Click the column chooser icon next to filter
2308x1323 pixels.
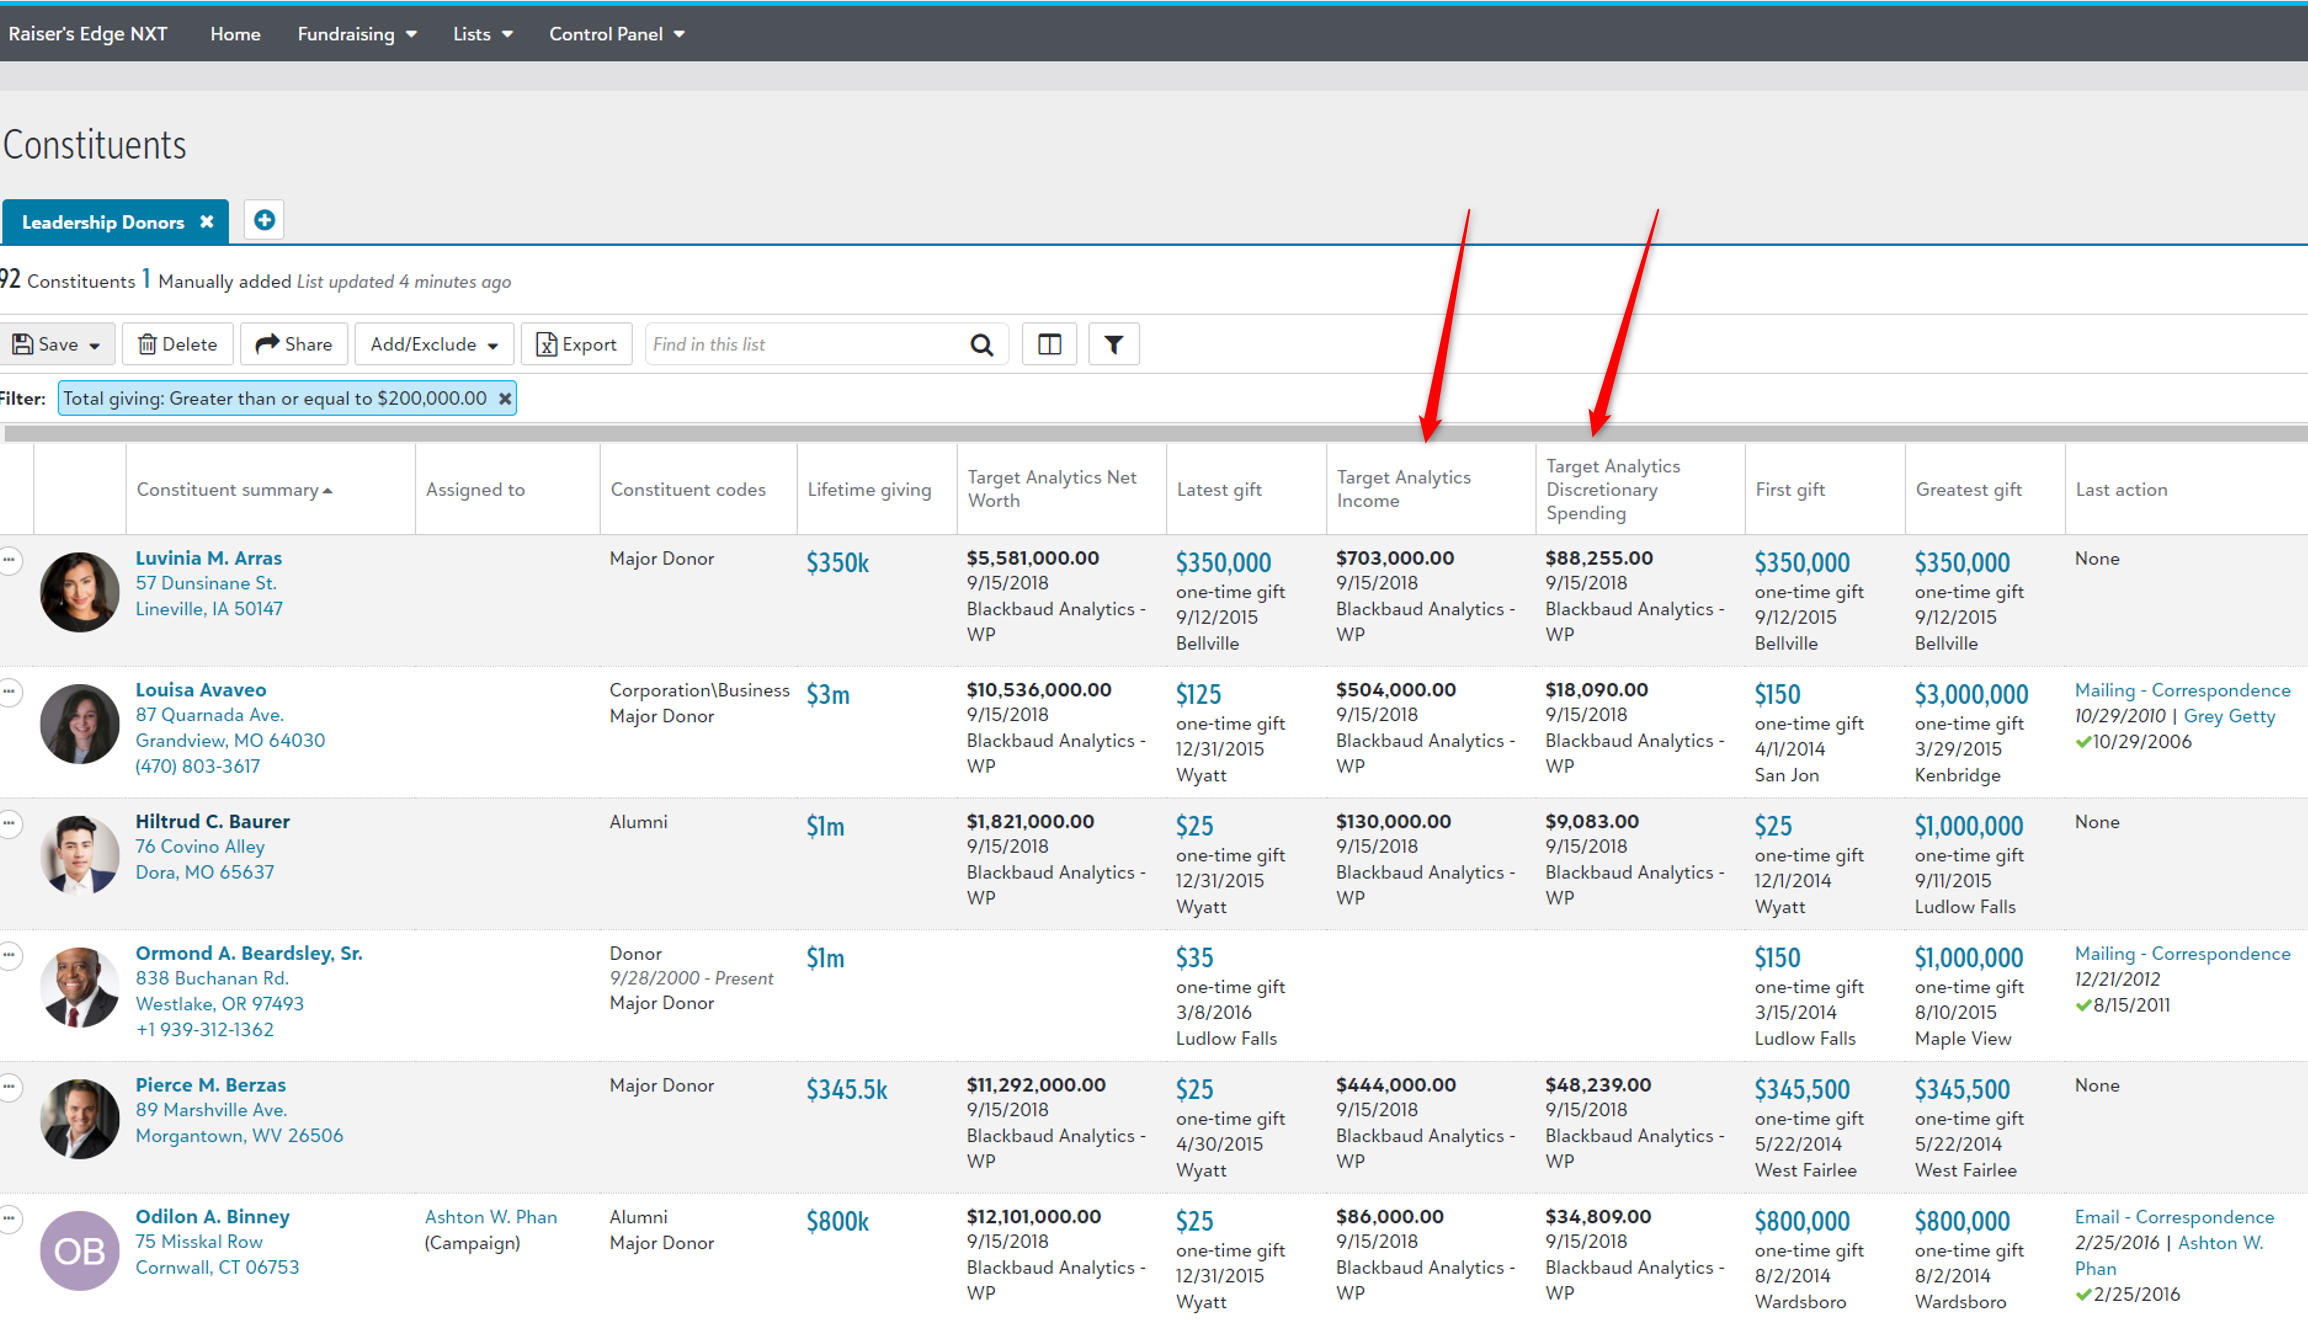click(x=1049, y=344)
